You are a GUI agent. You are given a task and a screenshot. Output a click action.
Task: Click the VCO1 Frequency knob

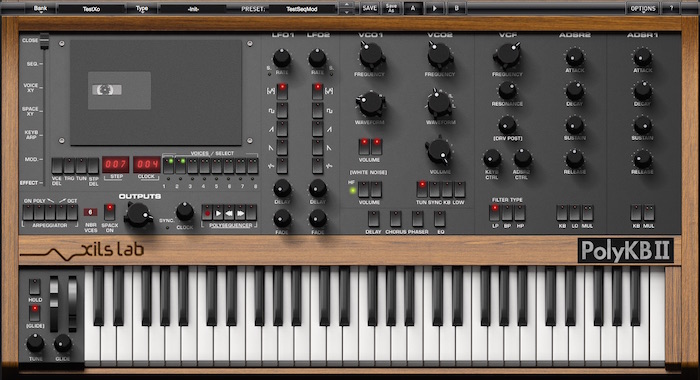pyautogui.click(x=371, y=55)
